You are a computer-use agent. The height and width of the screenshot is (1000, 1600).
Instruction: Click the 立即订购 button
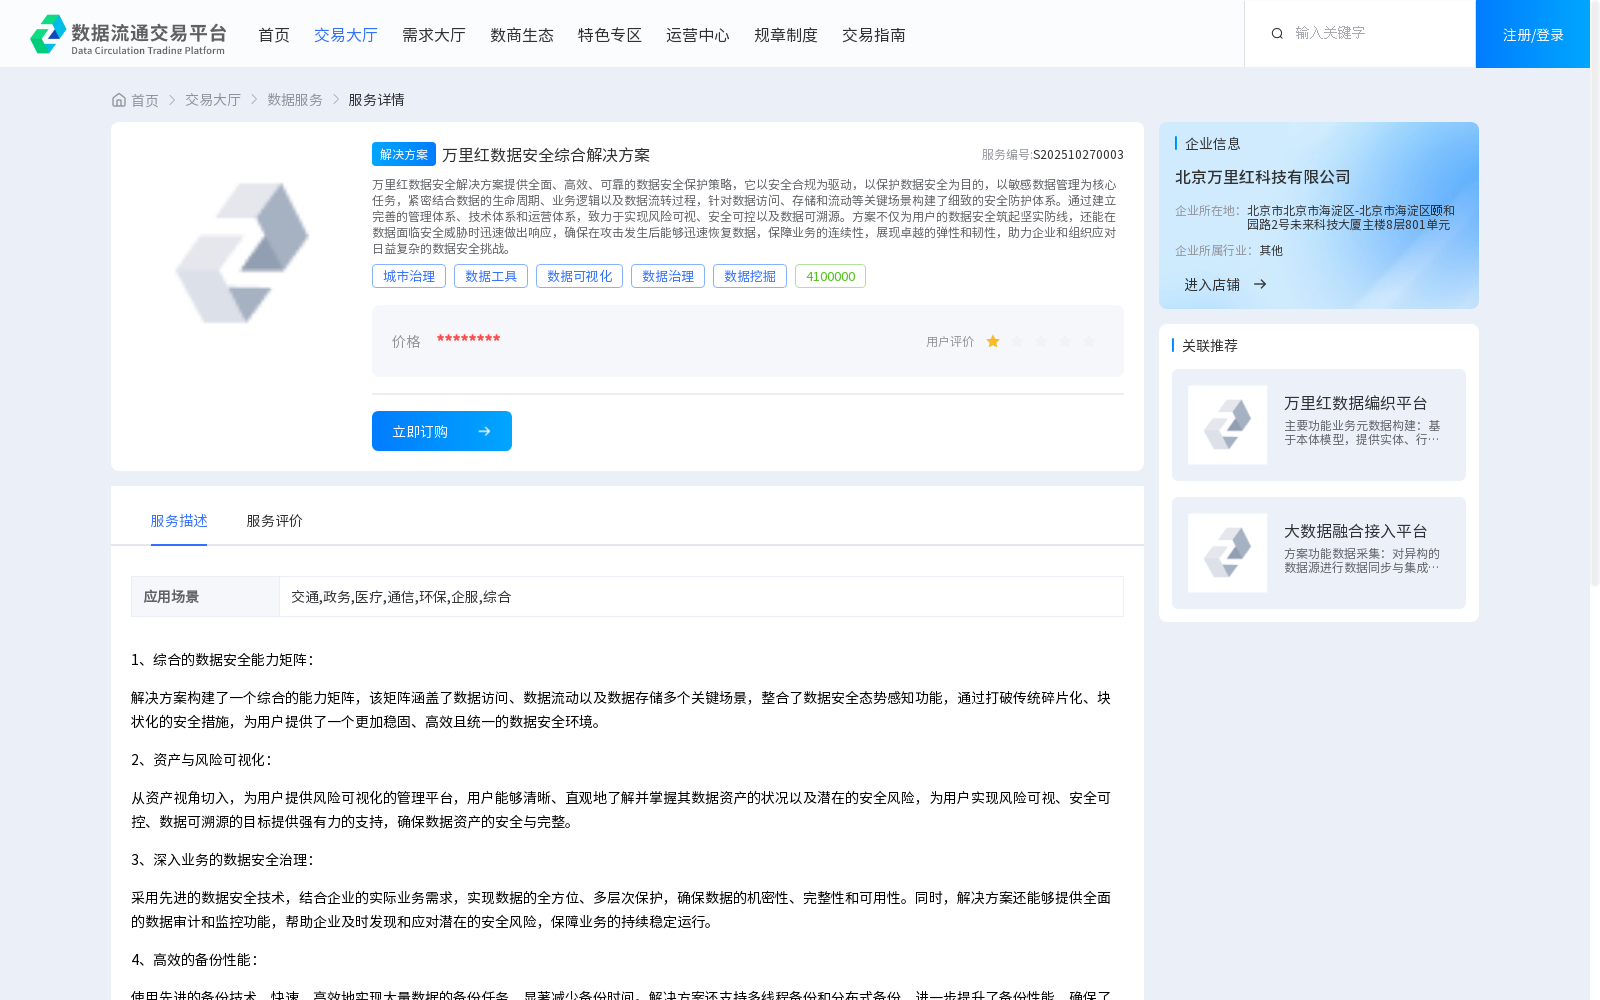(x=442, y=431)
